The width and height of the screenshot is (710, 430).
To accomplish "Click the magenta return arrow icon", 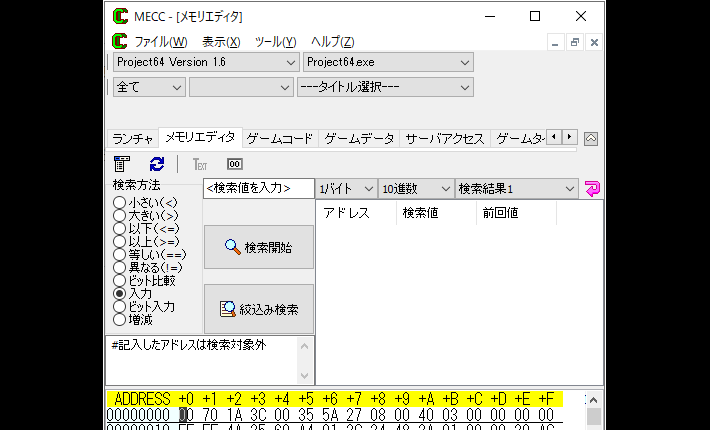I will 593,188.
